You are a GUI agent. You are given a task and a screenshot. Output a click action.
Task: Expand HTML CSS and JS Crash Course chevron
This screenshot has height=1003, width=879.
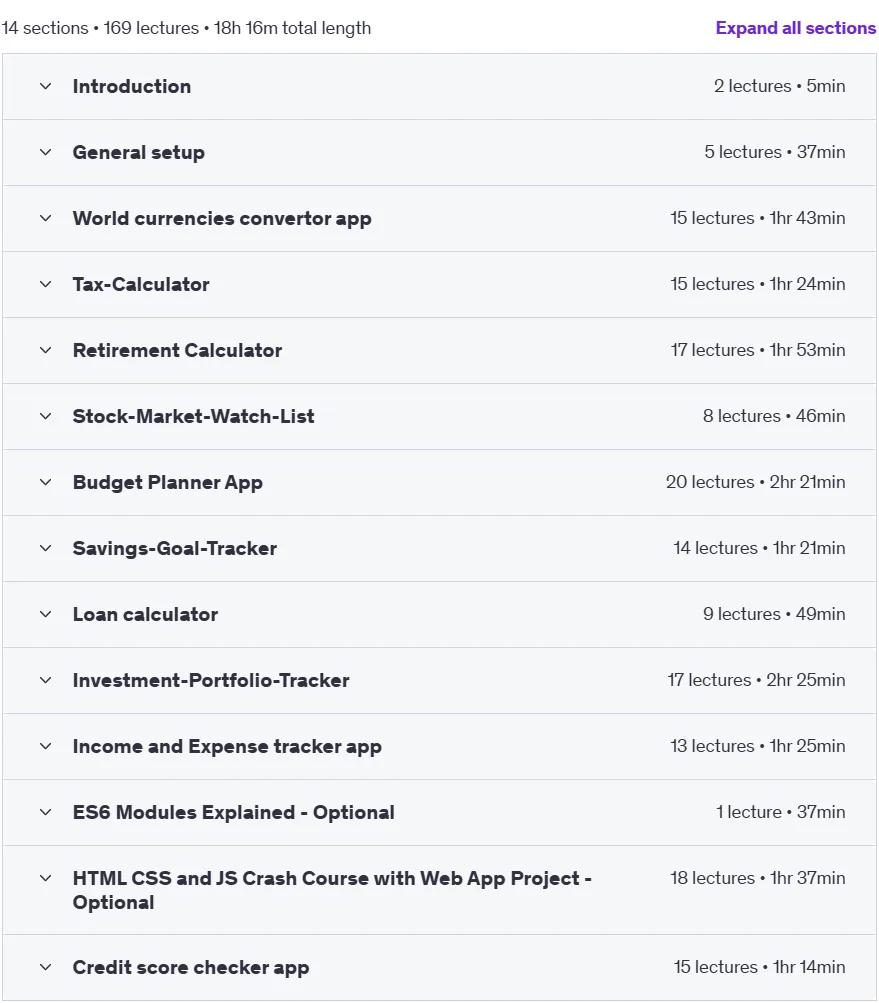tap(45, 878)
